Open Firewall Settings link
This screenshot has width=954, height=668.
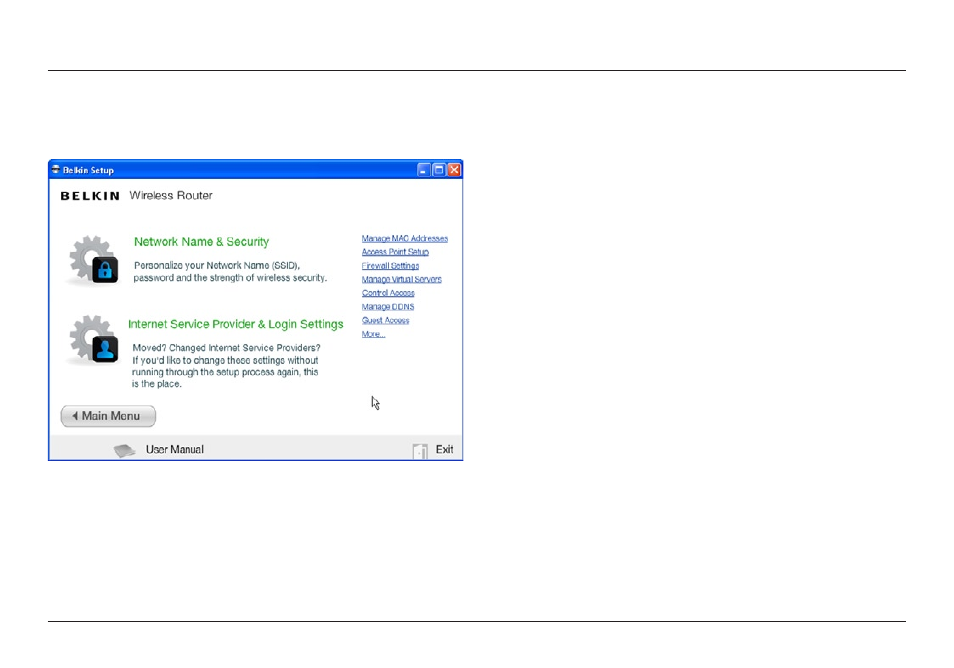point(390,266)
